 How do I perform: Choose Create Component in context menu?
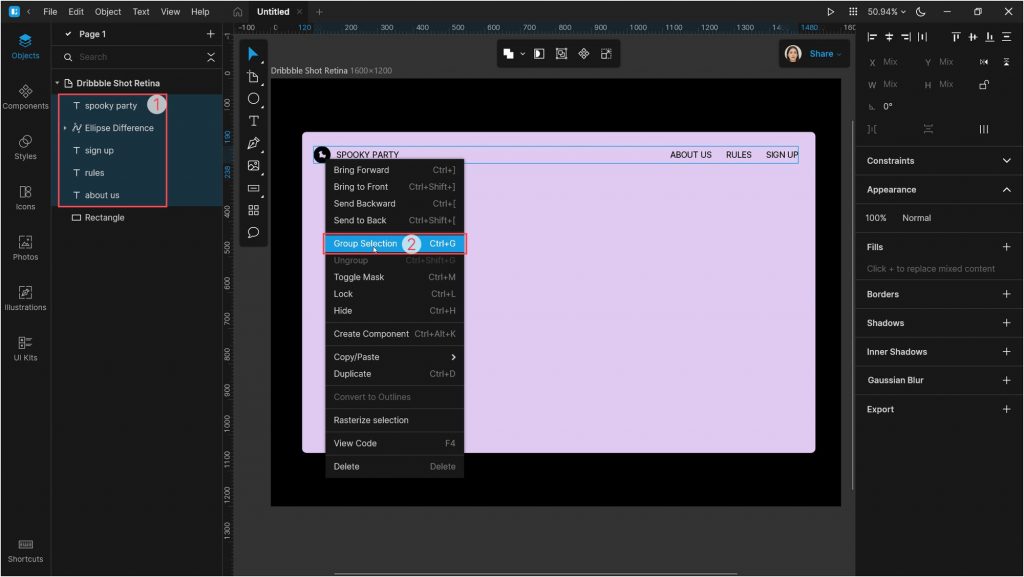(x=394, y=334)
